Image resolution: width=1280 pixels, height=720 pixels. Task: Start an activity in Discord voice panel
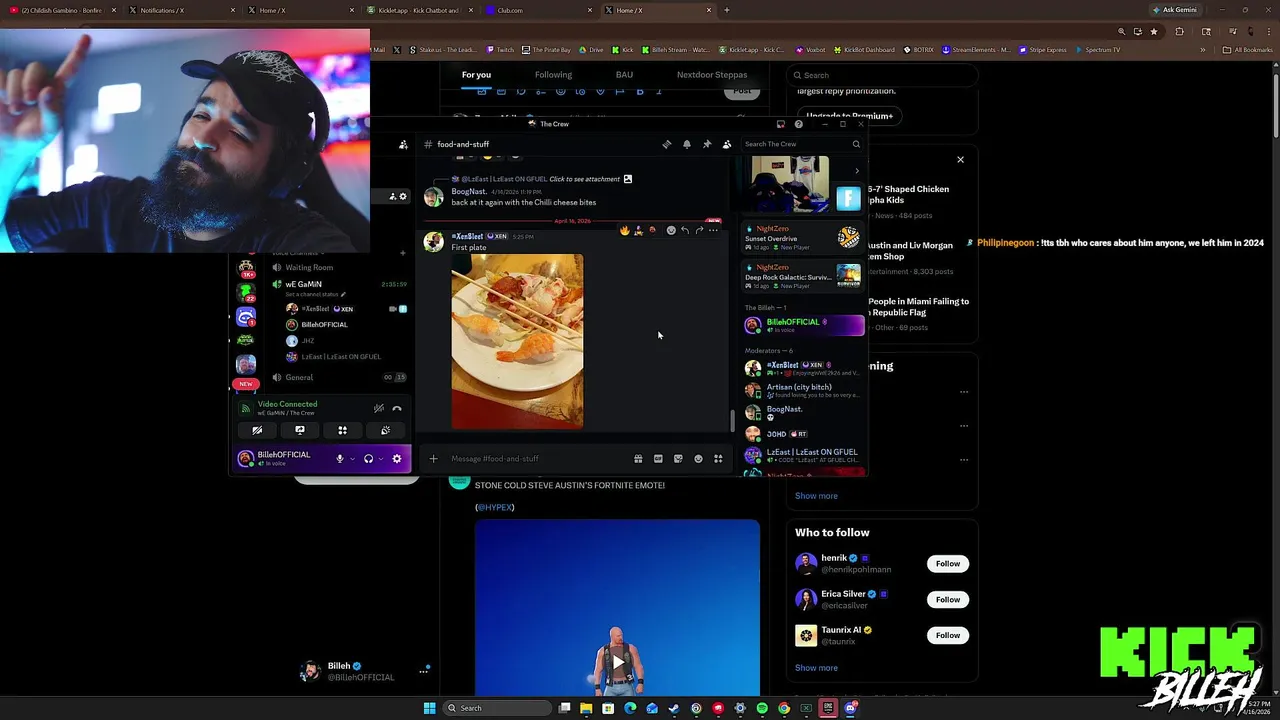click(342, 430)
